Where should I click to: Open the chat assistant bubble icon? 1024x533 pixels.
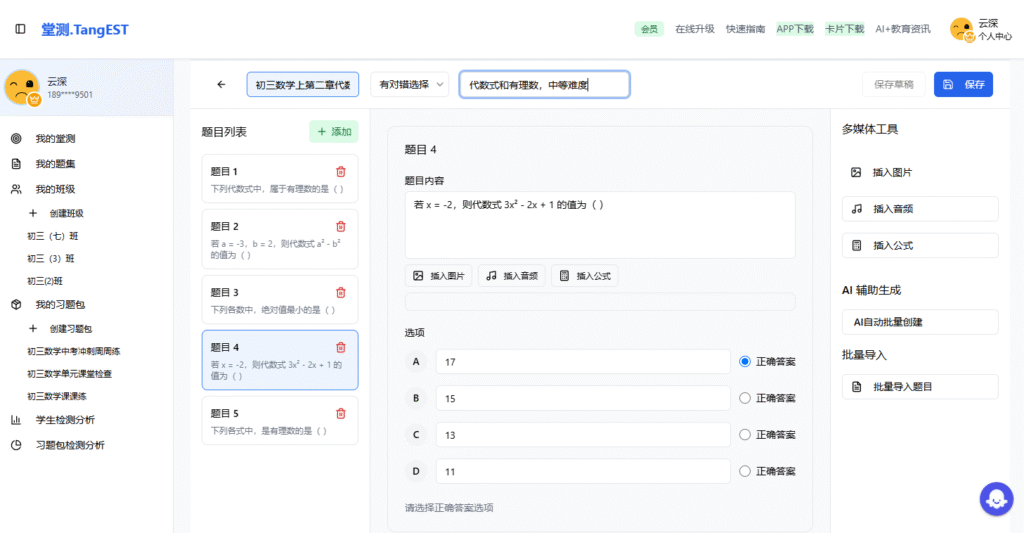(x=996, y=497)
